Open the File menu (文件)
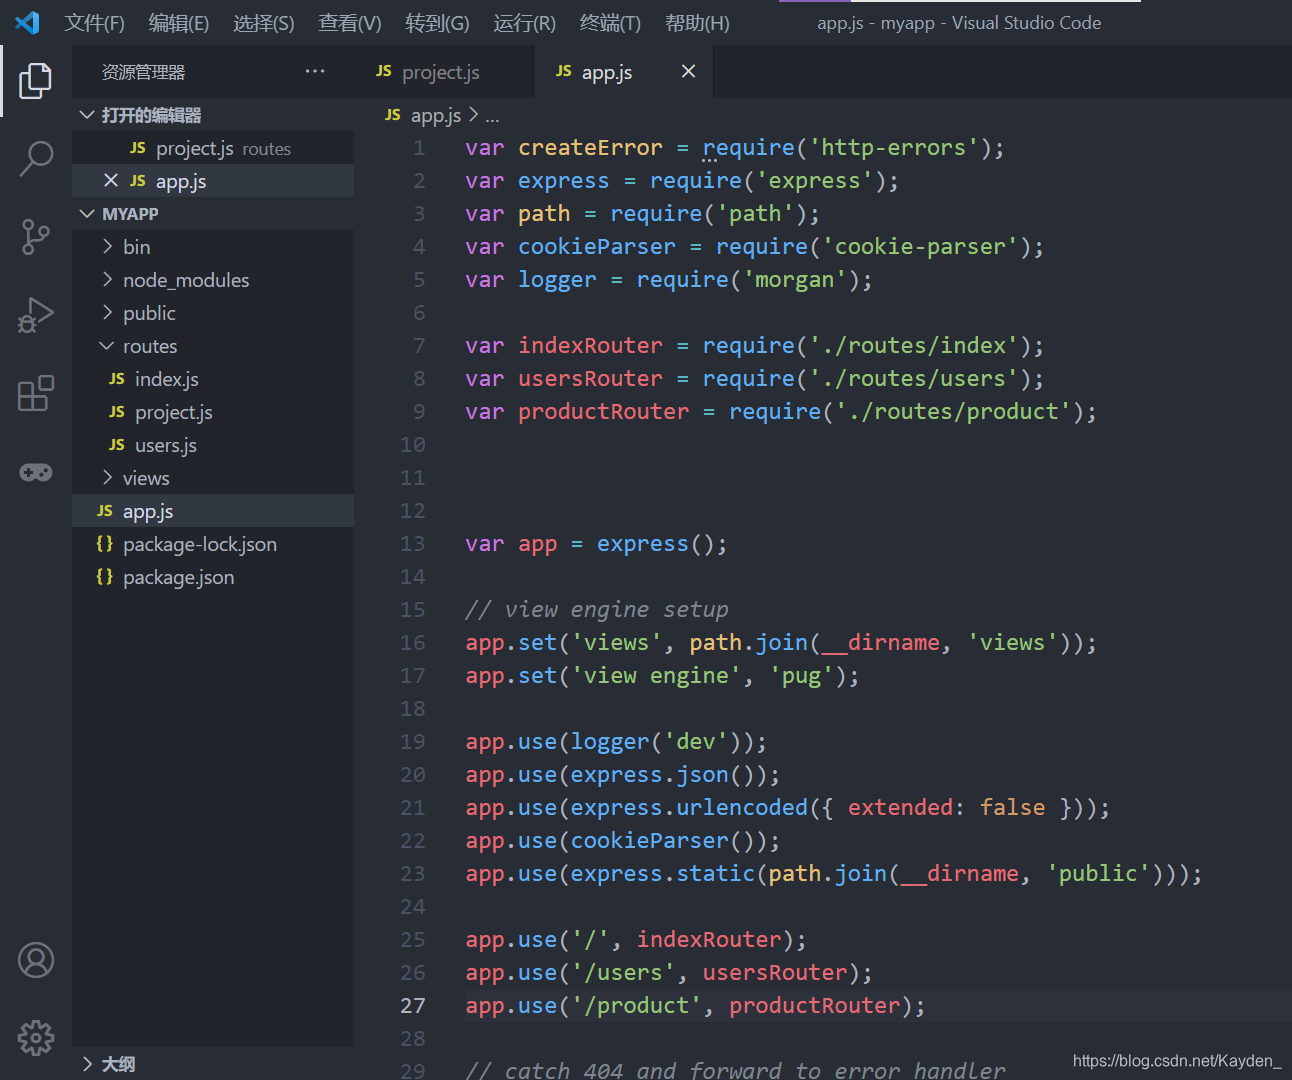This screenshot has height=1080, width=1292. click(94, 23)
